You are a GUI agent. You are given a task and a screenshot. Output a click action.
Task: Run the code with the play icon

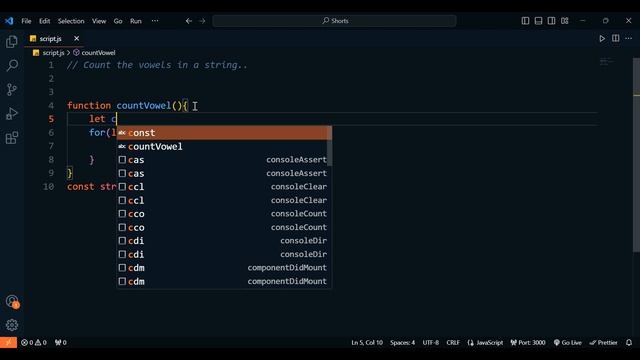602,38
